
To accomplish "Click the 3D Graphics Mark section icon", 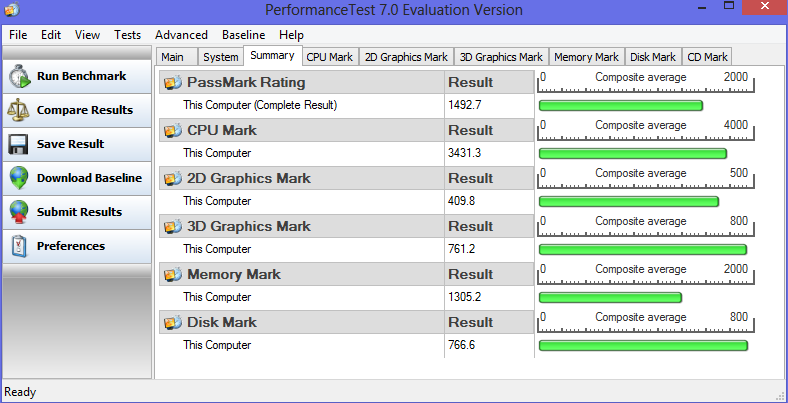I will 173,227.
